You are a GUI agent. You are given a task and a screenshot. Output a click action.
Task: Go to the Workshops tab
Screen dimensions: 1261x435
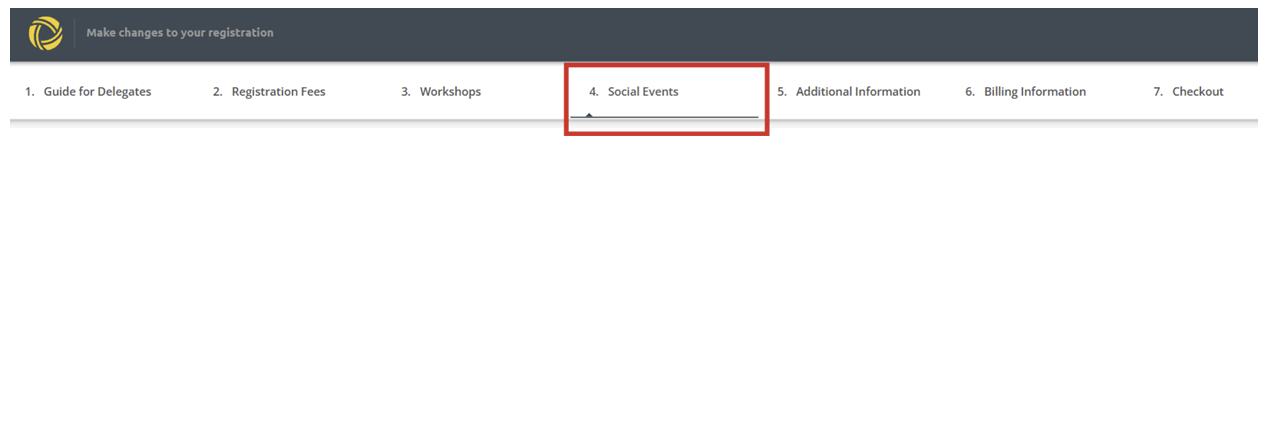coord(450,92)
